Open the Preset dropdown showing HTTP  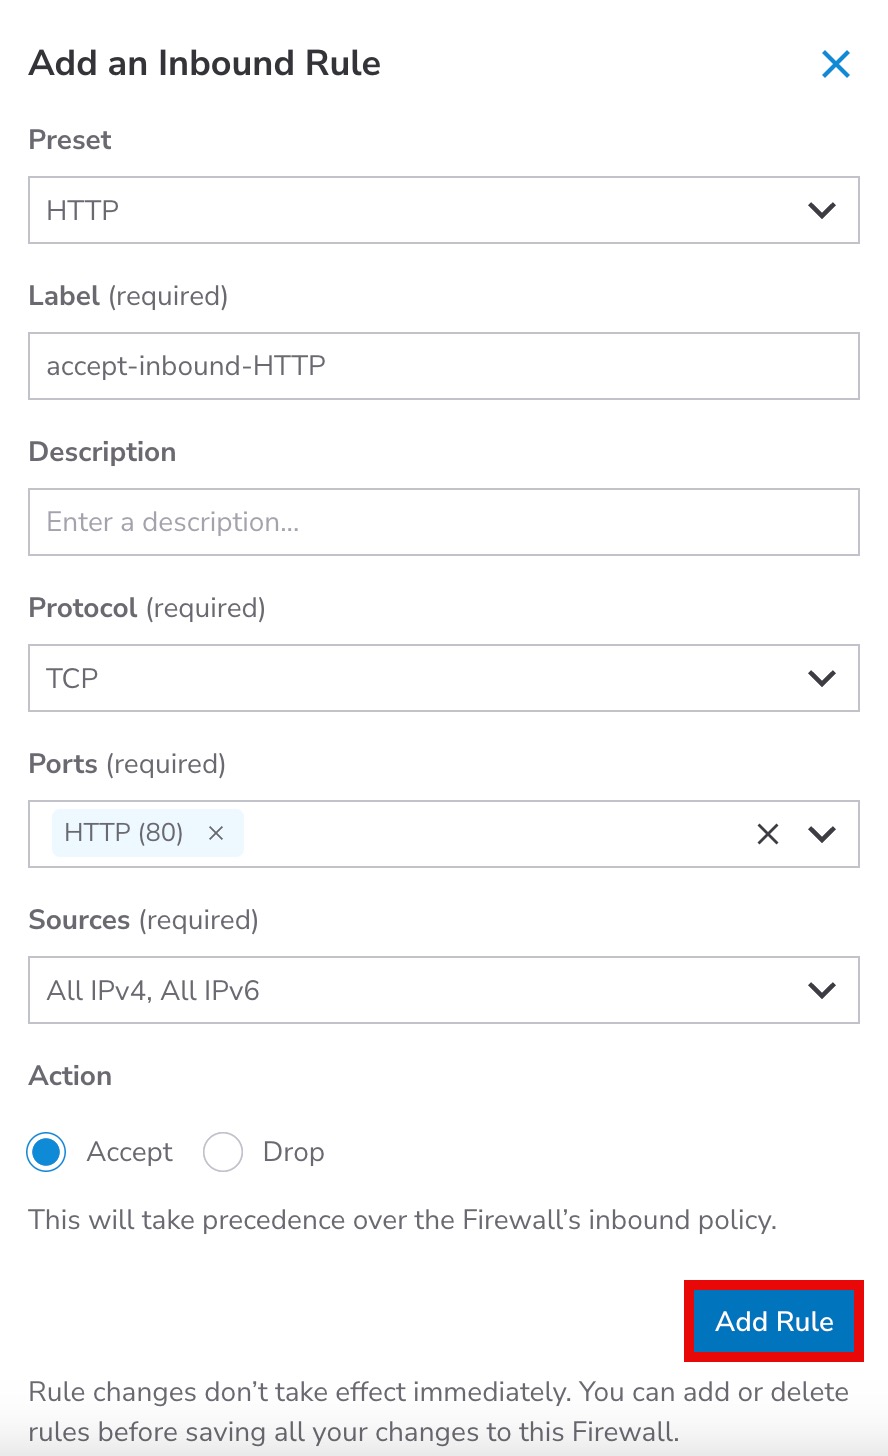(x=400, y=210)
